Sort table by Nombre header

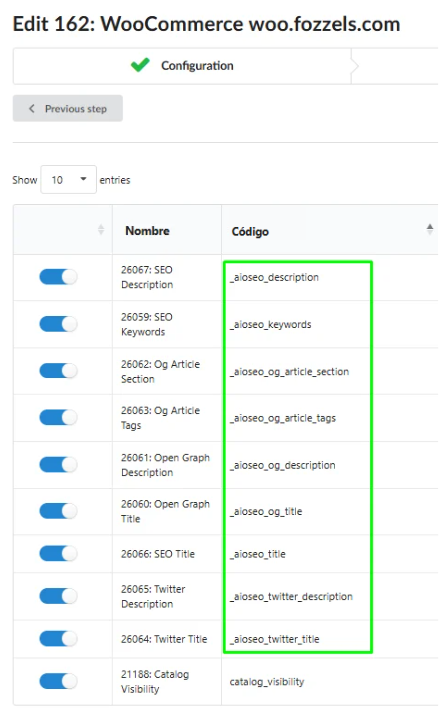(x=147, y=231)
